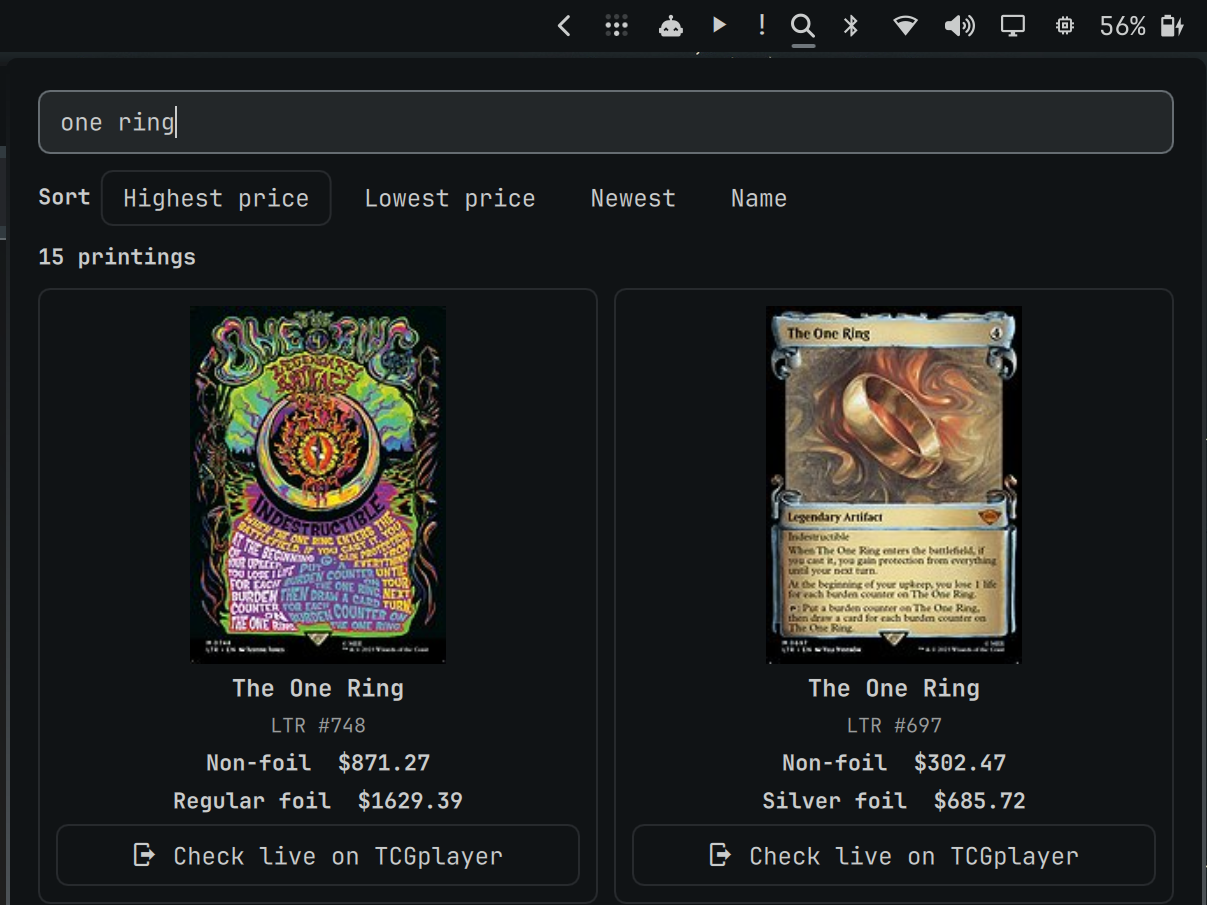
Task: Click the 56% battery percentage text
Action: tap(1122, 26)
